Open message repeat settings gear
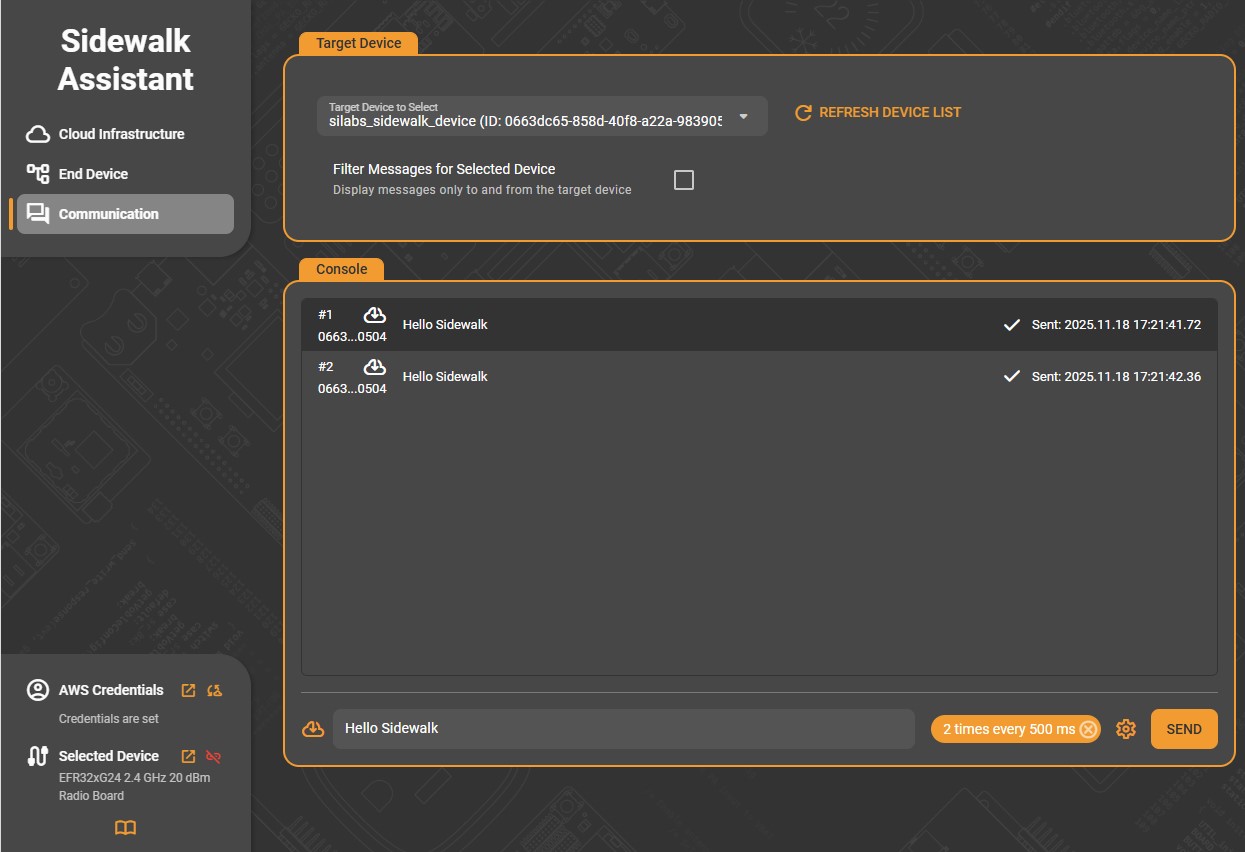The height and width of the screenshot is (852, 1245). [1126, 729]
